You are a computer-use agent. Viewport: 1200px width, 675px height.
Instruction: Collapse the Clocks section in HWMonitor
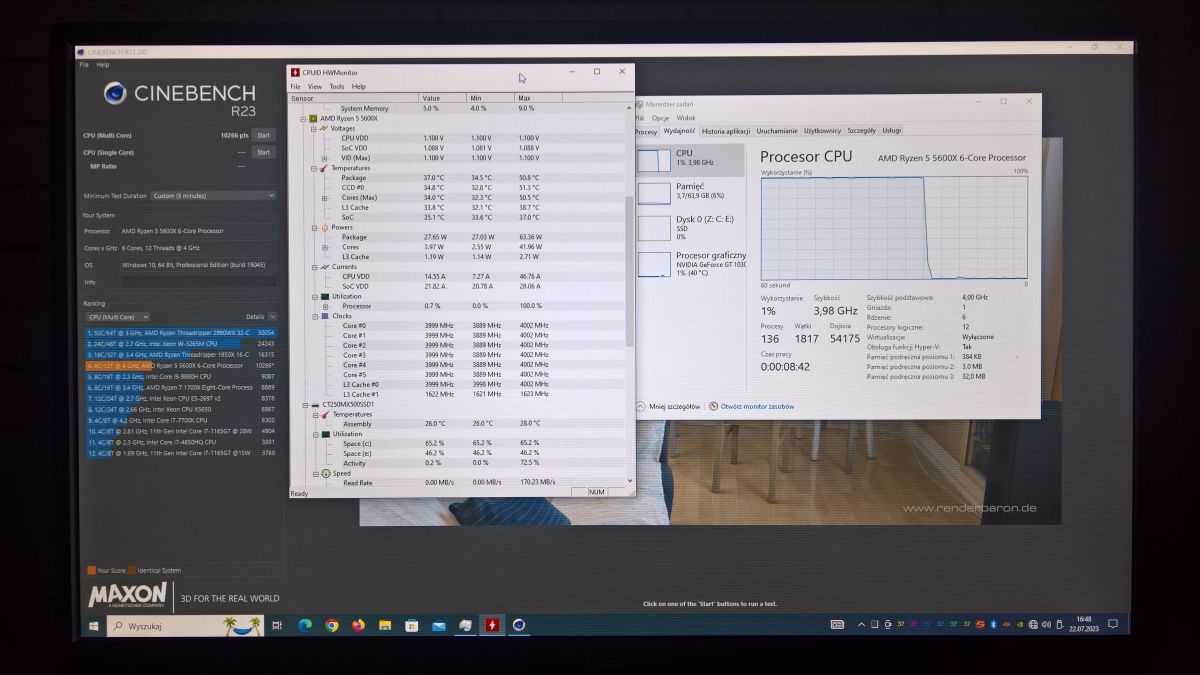(x=313, y=316)
